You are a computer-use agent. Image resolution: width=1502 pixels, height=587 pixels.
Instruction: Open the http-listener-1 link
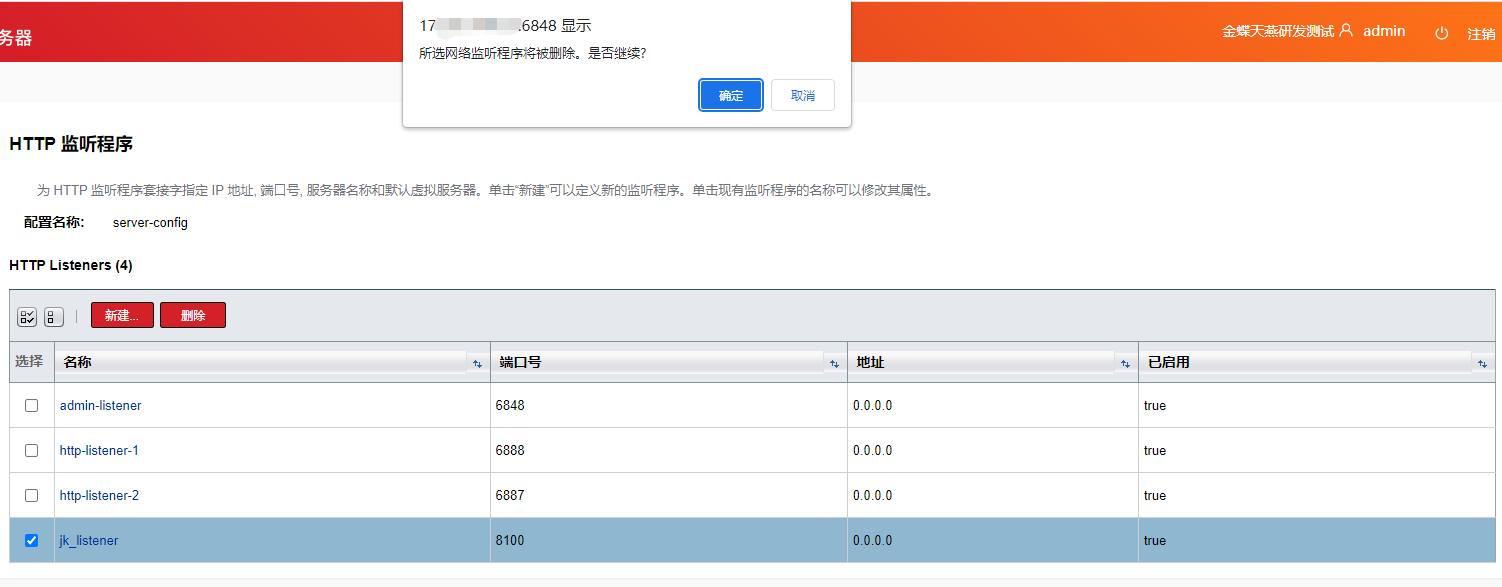99,451
